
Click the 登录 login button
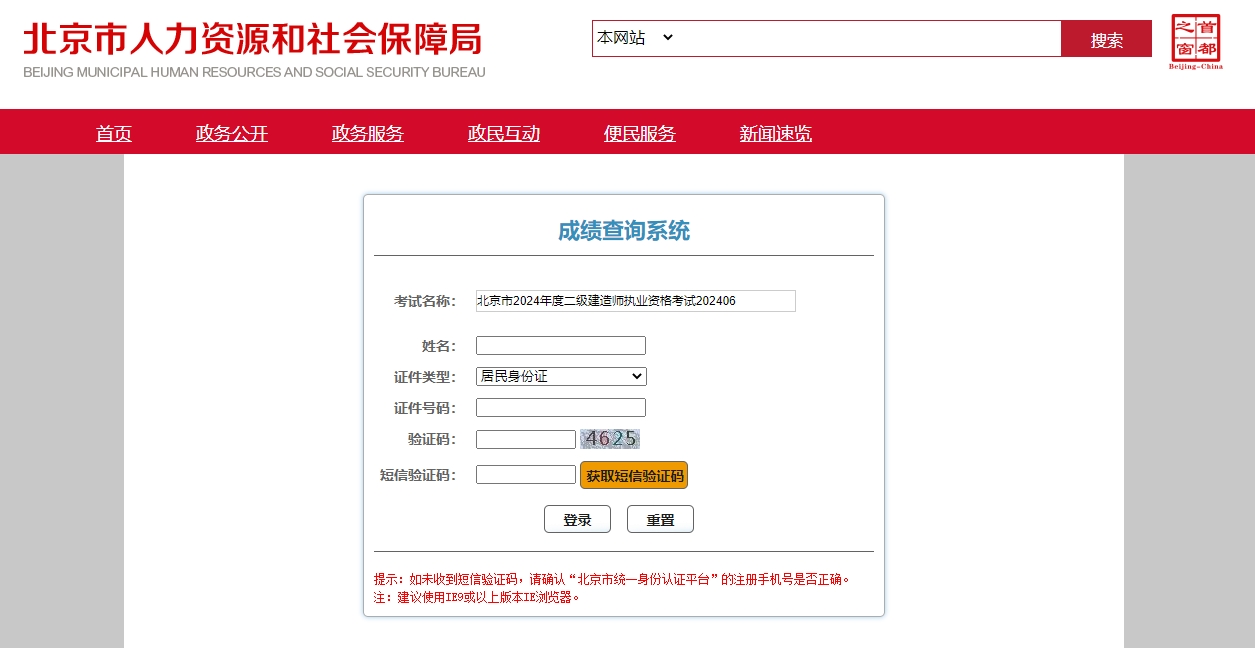[x=577, y=520]
